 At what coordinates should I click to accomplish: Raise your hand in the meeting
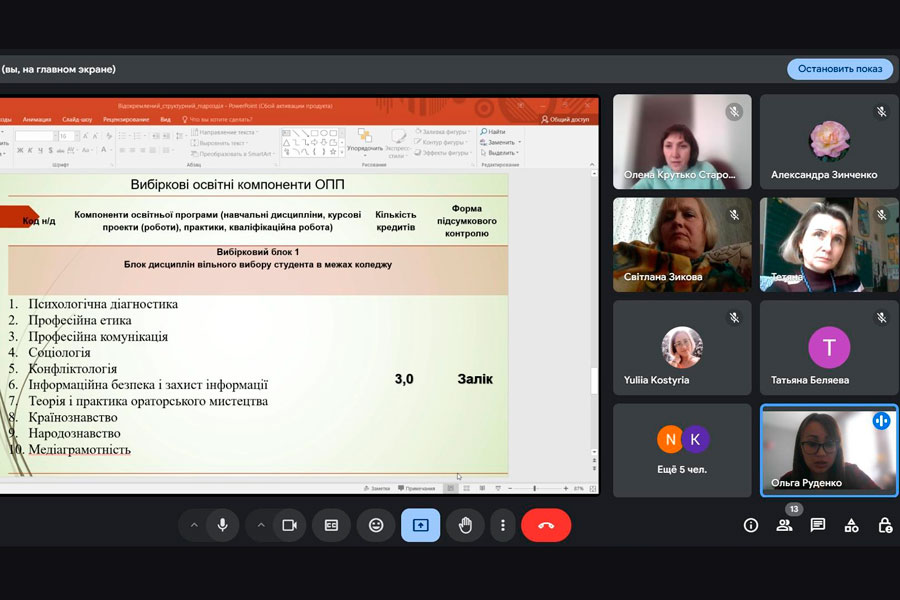pos(465,525)
